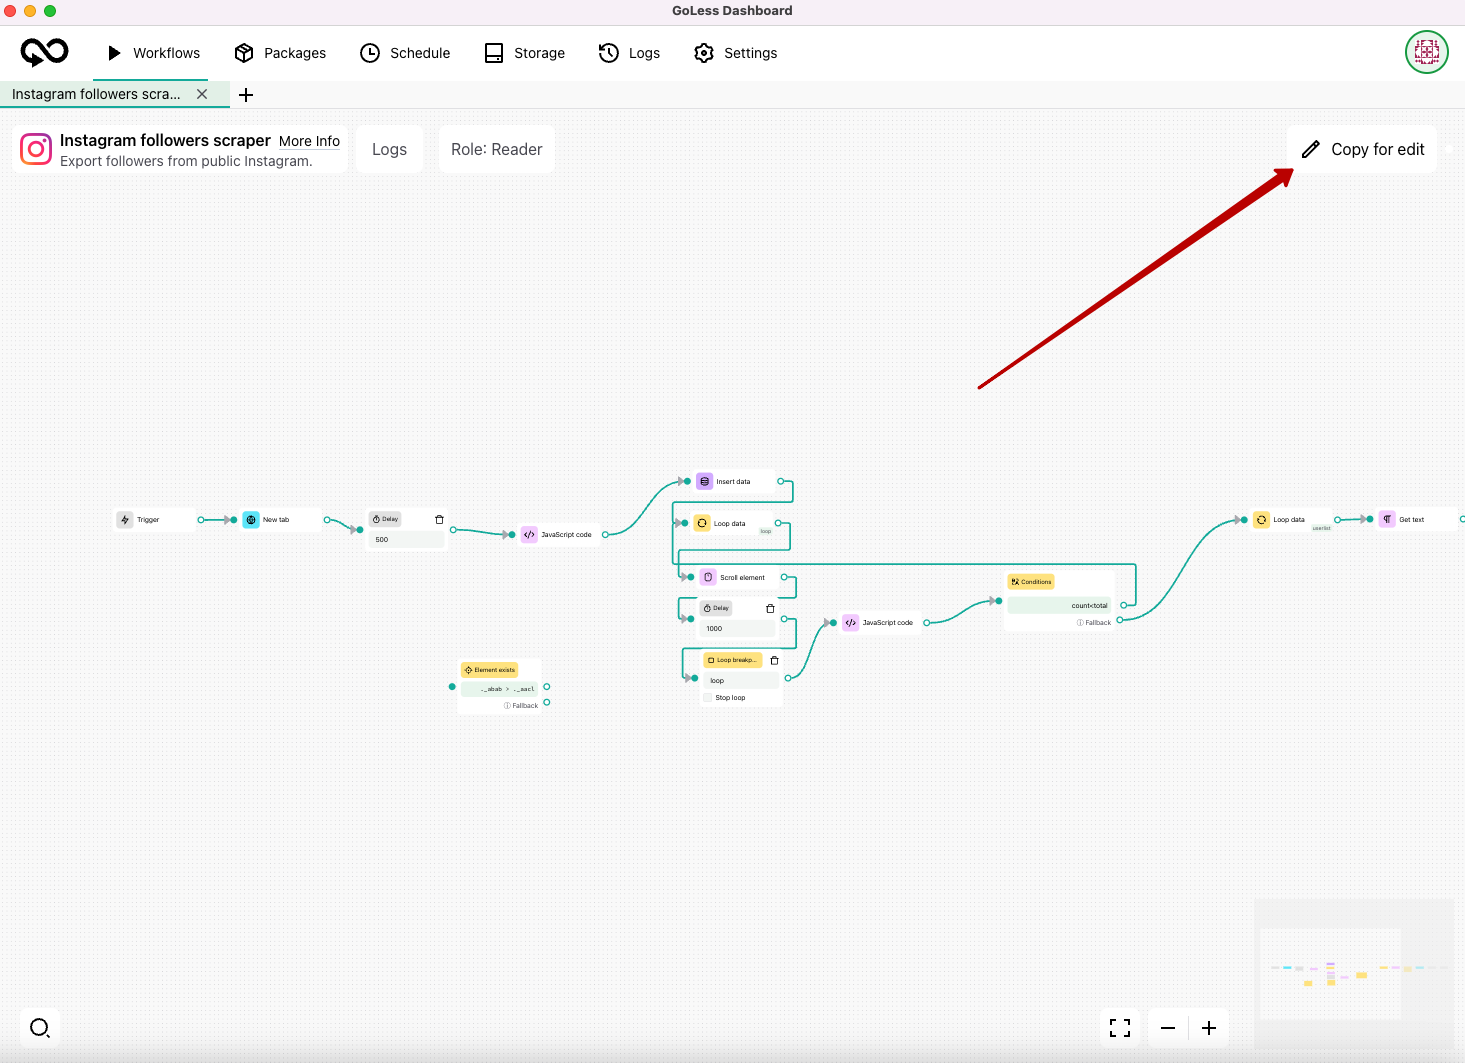Click the delay value field showing 1000
This screenshot has width=1465, height=1063.
coord(737,629)
